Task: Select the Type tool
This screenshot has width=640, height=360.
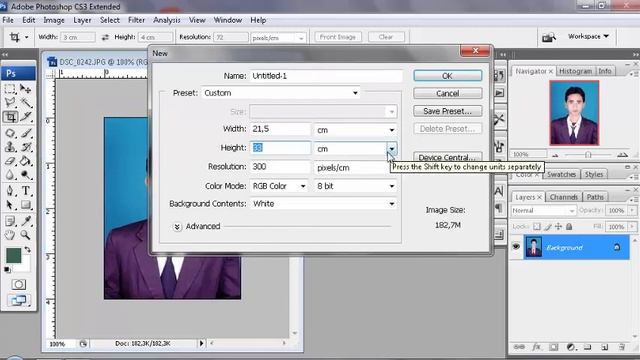Action: pos(26,191)
